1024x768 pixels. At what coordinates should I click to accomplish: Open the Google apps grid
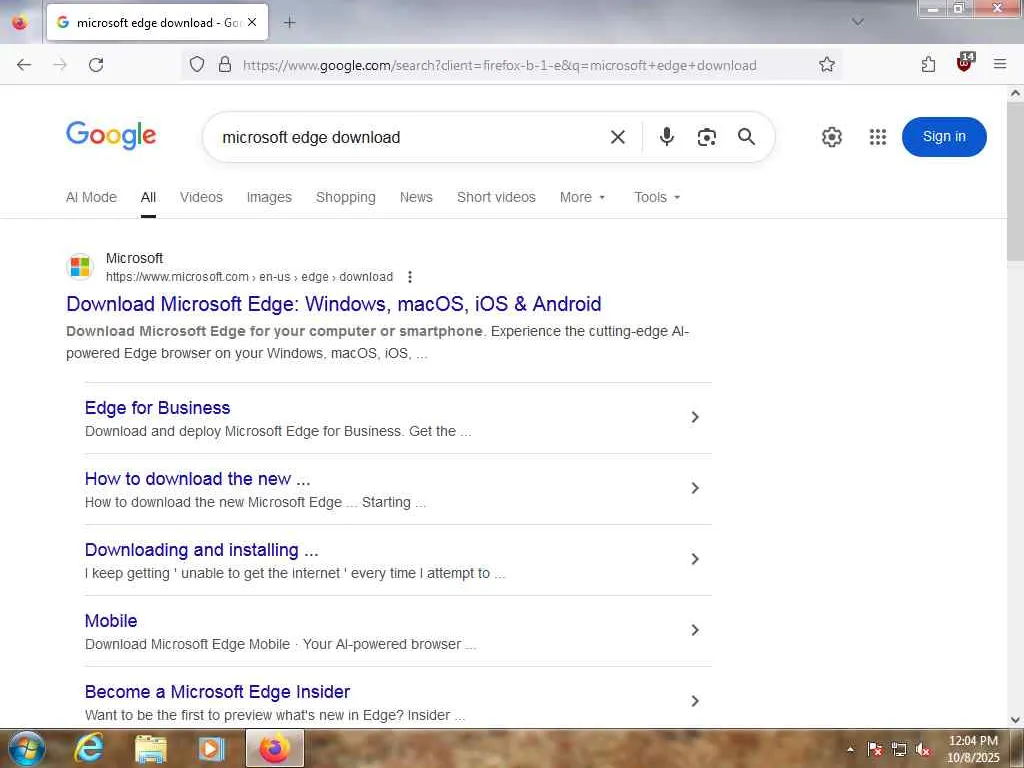(878, 137)
